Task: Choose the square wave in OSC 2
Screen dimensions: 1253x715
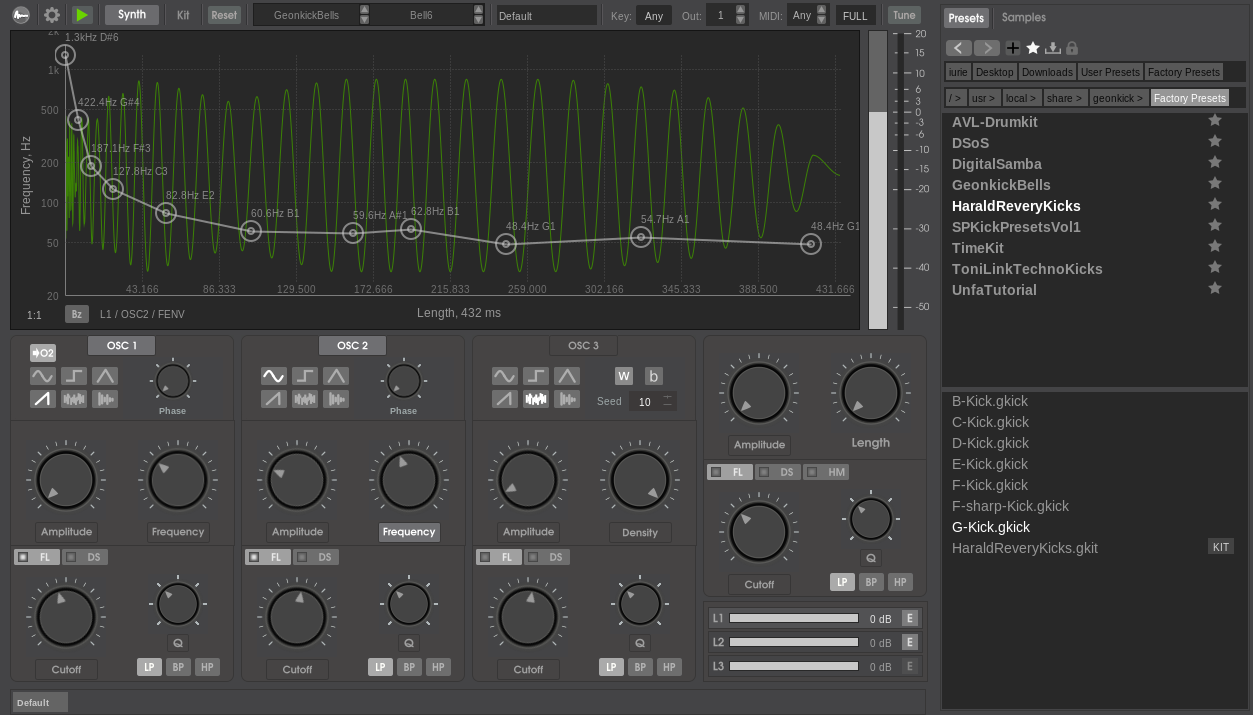Action: click(305, 376)
